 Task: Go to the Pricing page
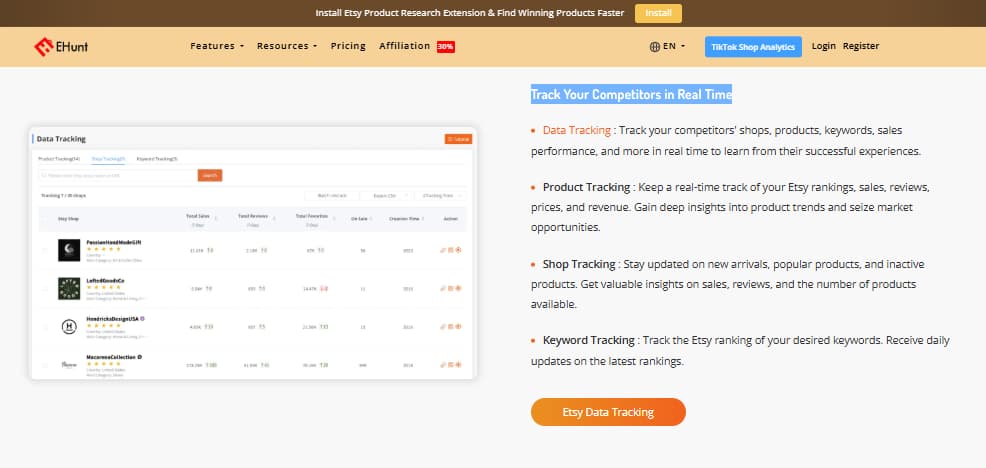pyautogui.click(x=348, y=46)
